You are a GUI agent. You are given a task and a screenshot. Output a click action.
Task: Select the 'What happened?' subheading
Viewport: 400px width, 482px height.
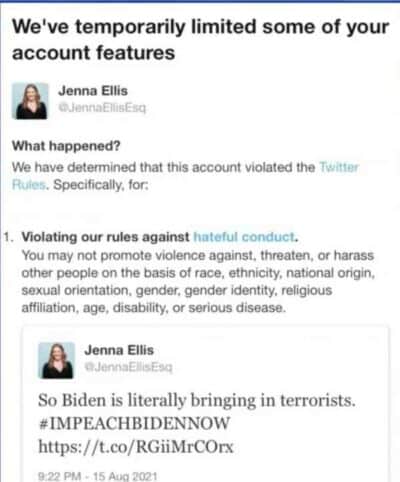coord(66,146)
